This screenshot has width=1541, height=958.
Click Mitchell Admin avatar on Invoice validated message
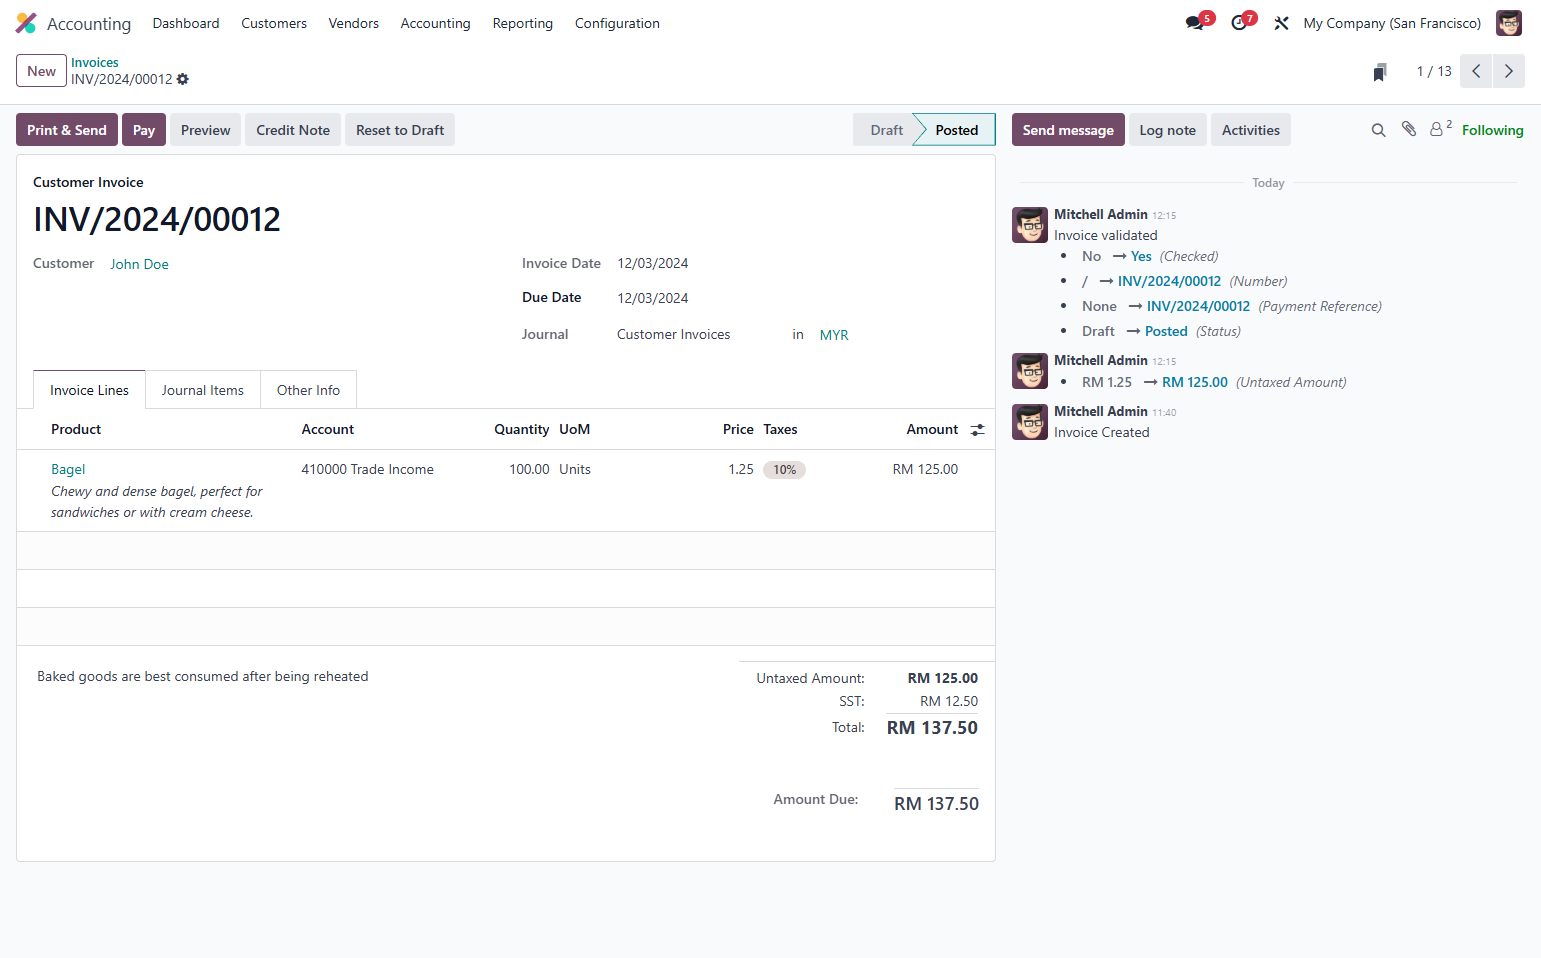pyautogui.click(x=1030, y=225)
